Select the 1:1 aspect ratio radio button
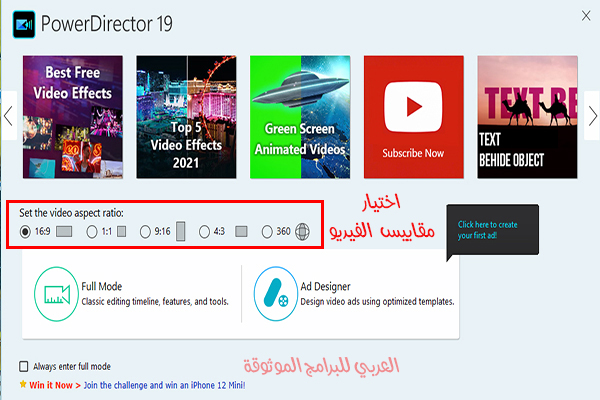Image resolution: width=600 pixels, height=400 pixels. click(92, 232)
